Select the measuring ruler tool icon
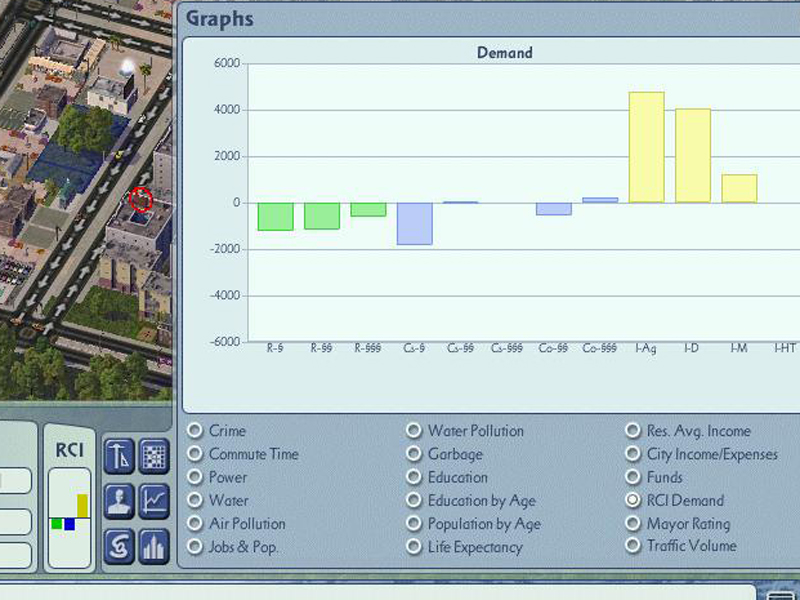The width and height of the screenshot is (800, 600). click(x=117, y=455)
